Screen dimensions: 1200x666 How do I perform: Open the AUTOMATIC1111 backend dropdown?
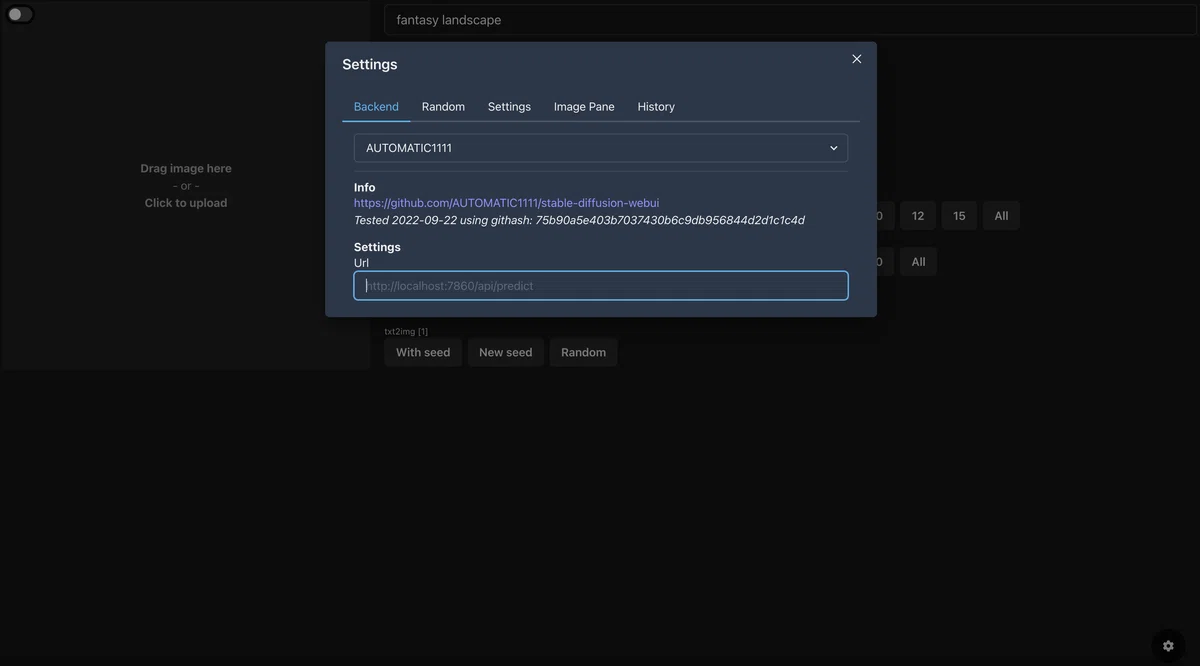point(601,148)
